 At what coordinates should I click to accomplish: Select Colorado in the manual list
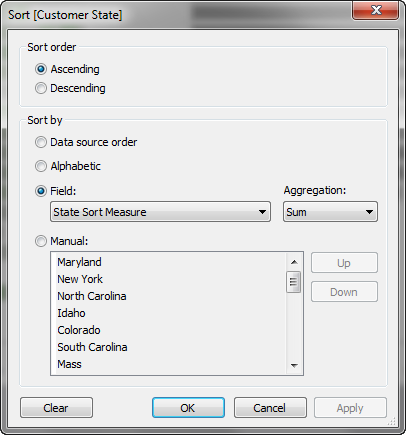coord(79,330)
